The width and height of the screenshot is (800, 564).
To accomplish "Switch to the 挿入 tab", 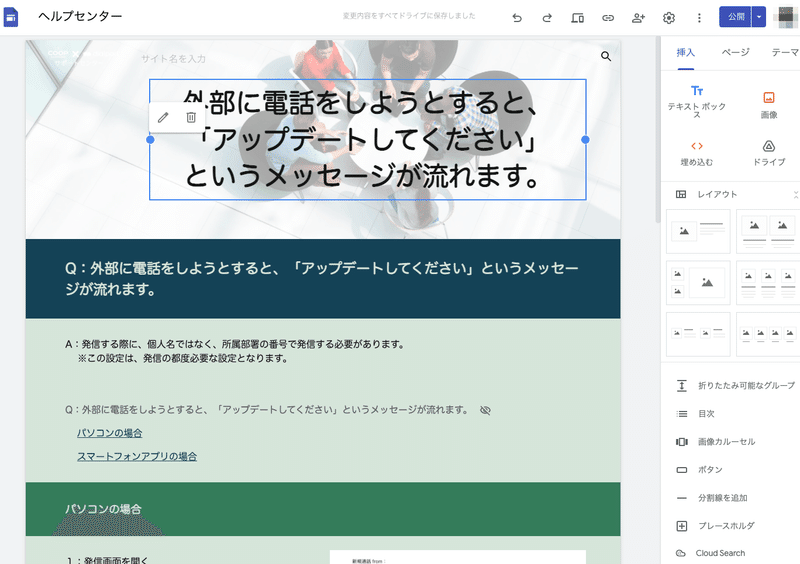I will coord(685,53).
